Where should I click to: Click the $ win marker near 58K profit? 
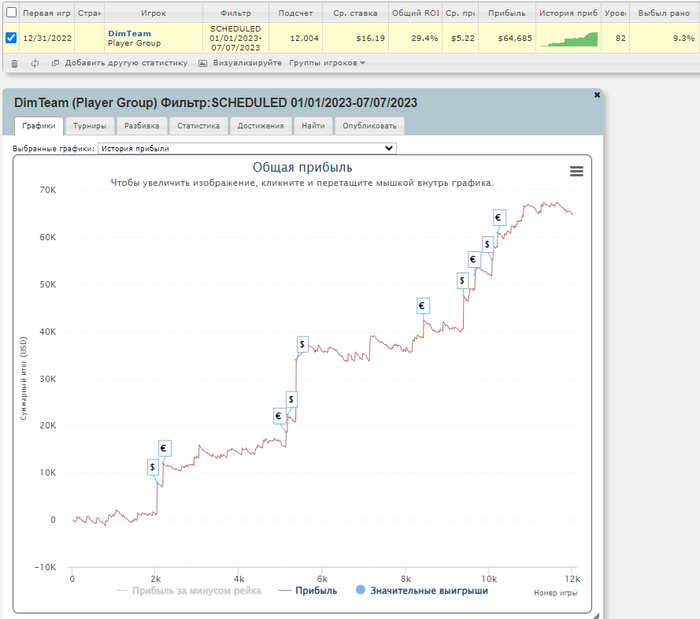(488, 244)
